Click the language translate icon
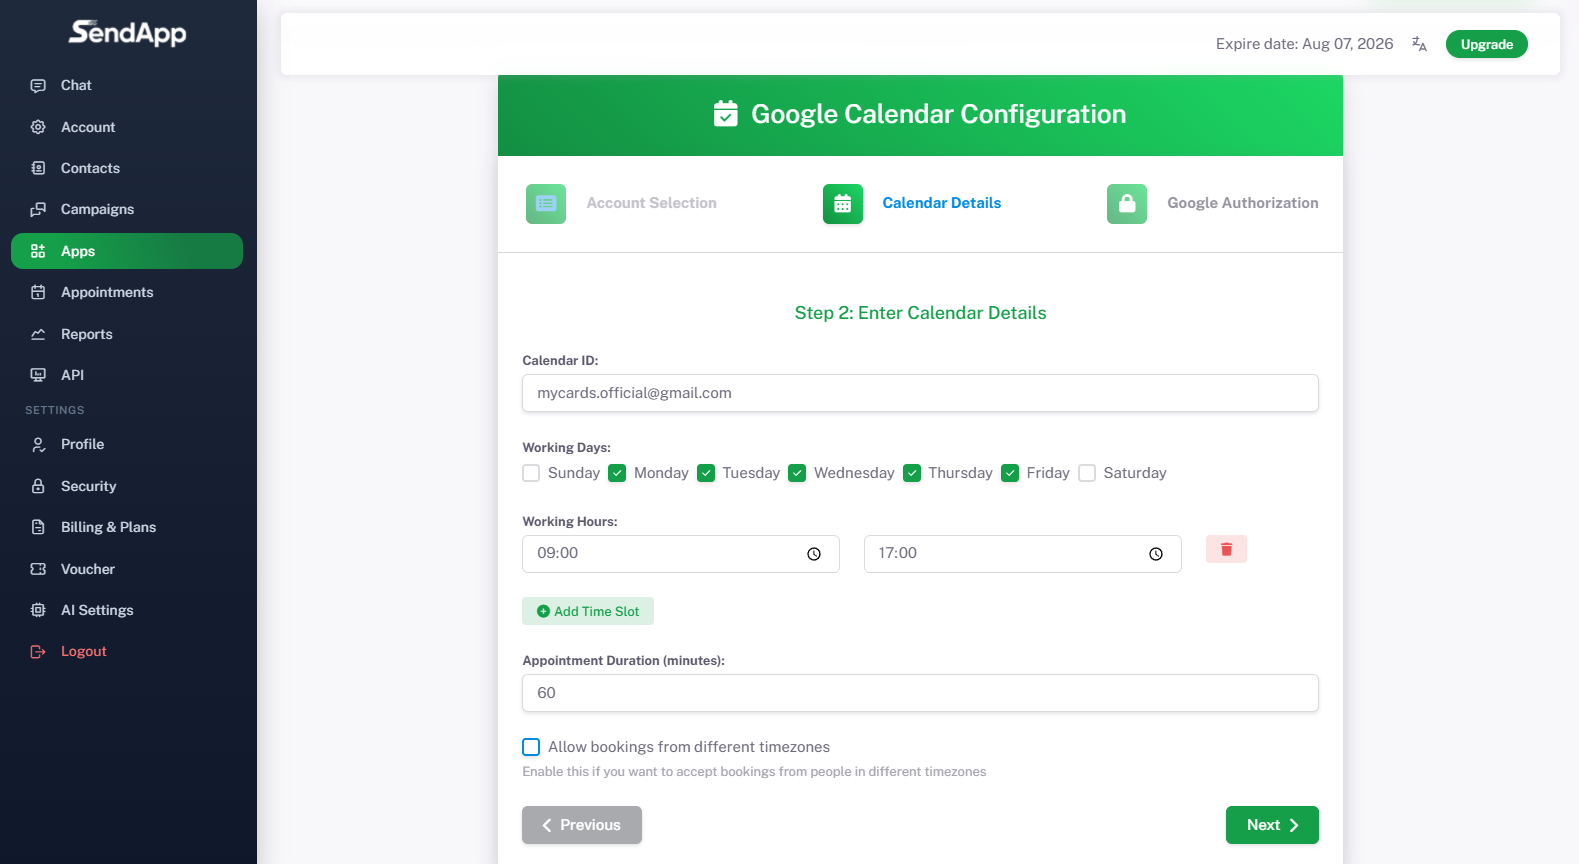1579x864 pixels. pyautogui.click(x=1419, y=44)
